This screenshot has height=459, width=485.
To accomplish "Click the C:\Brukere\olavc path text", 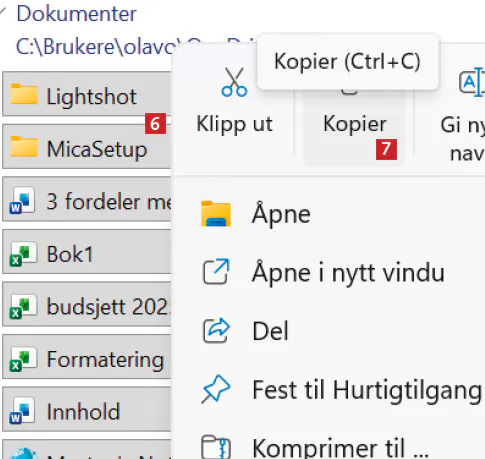I will [96, 46].
